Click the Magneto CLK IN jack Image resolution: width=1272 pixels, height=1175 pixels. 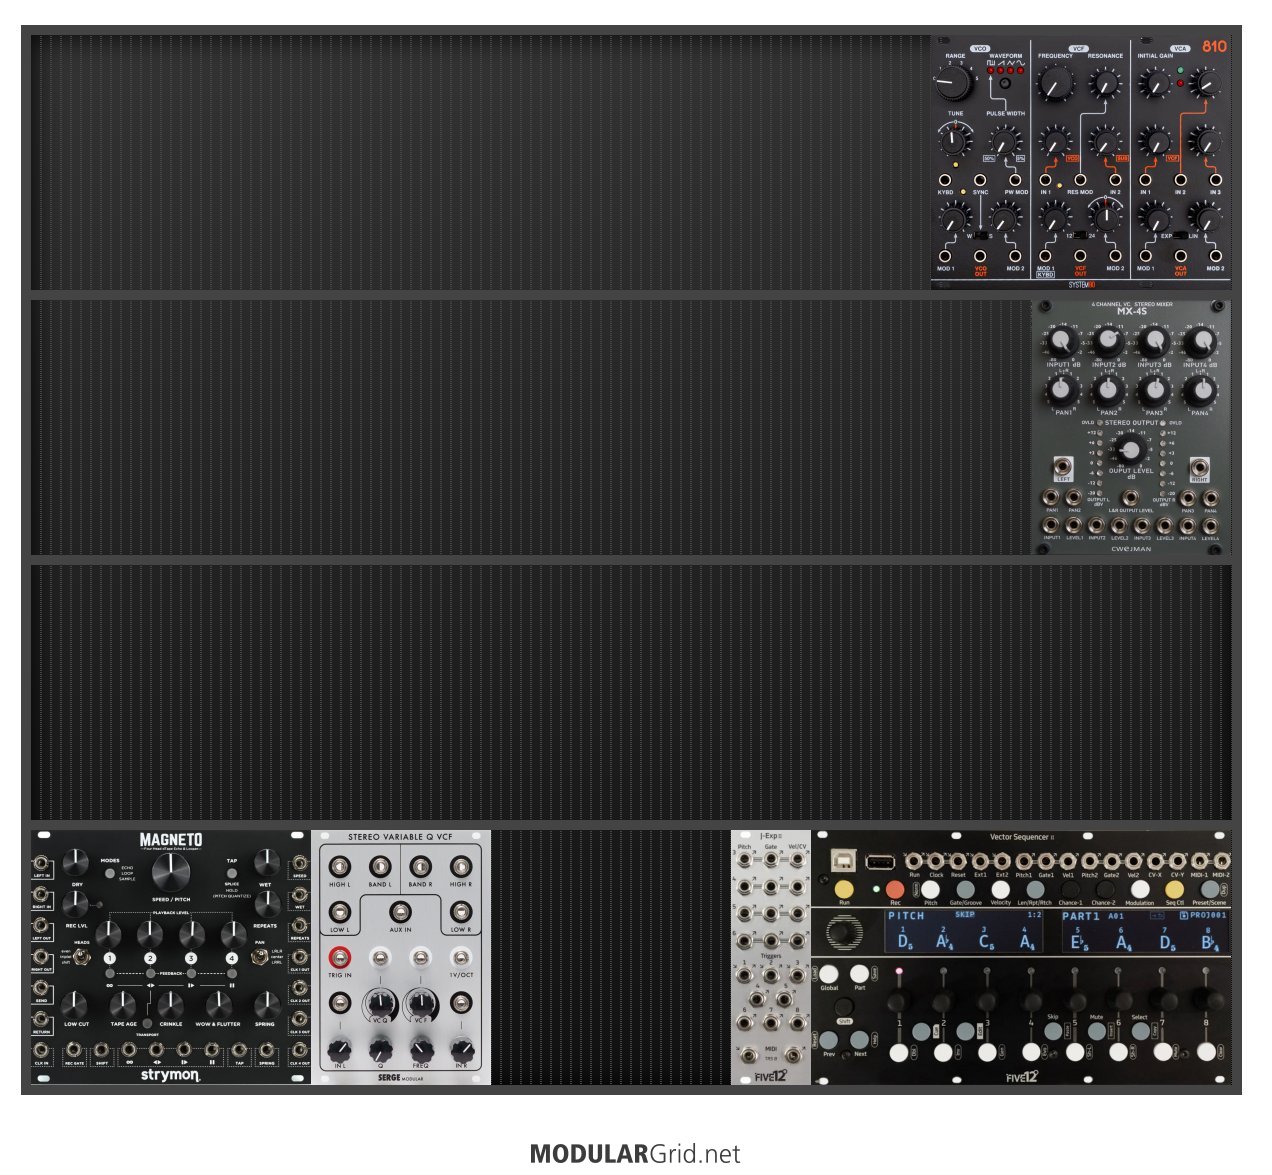(x=41, y=1050)
